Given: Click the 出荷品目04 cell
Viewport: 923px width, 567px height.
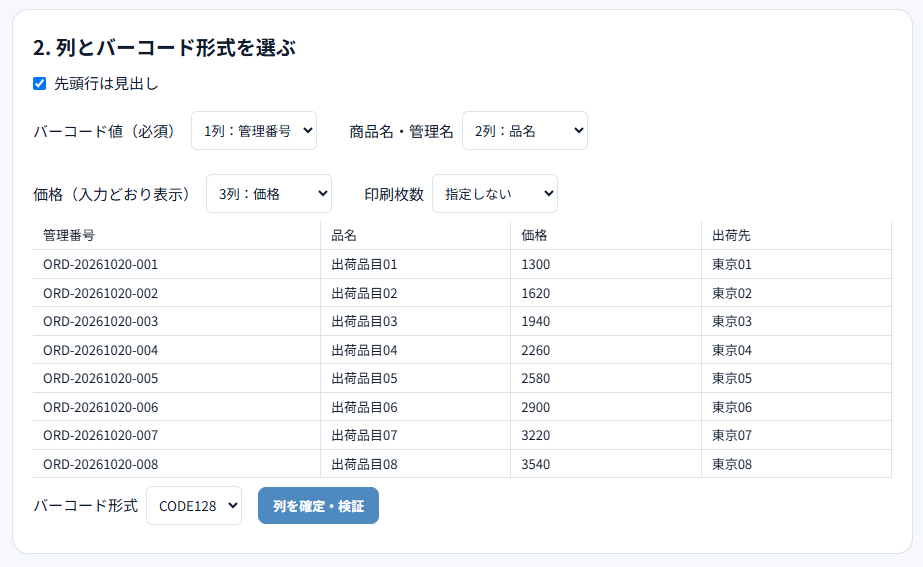Looking at the screenshot, I should [416, 350].
